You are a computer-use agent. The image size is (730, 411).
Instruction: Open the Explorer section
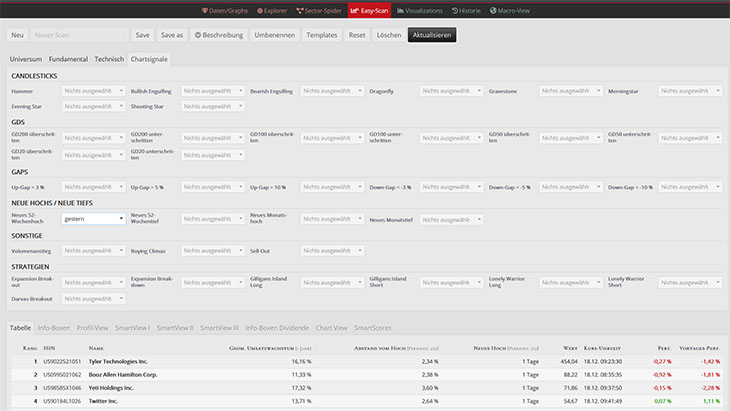(272, 11)
